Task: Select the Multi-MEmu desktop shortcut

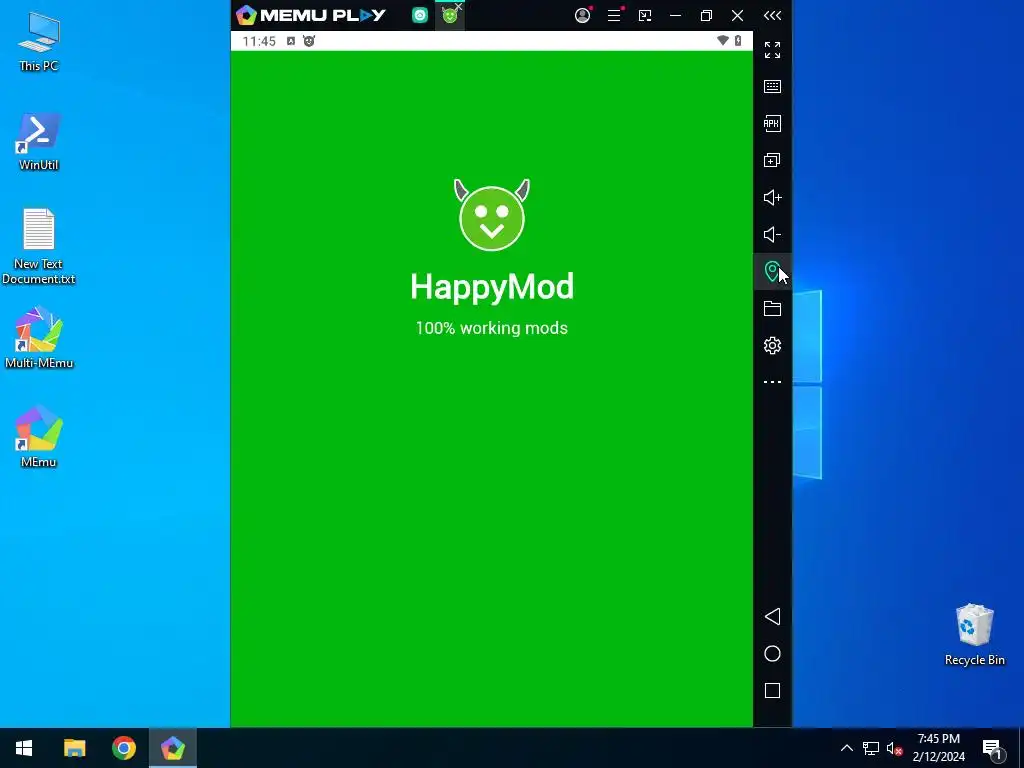Action: tap(39, 338)
